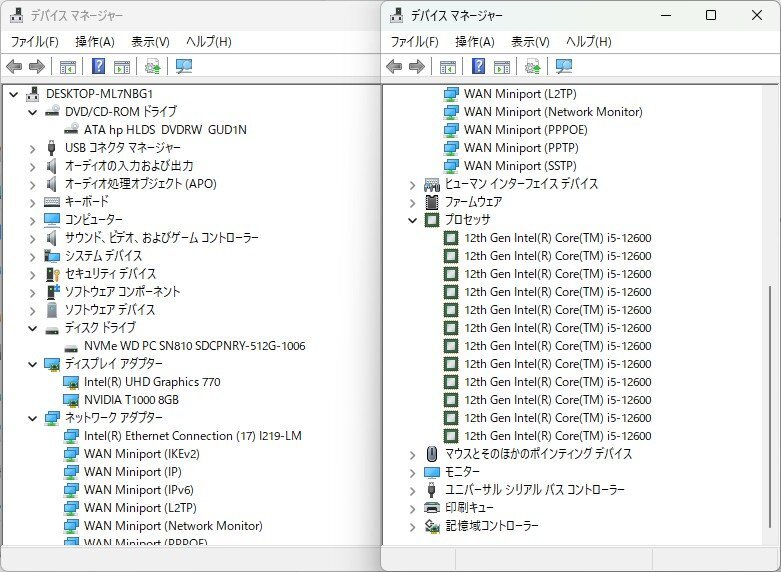
Task: Select WAN Miniport (IP) entry
Action: coord(132,472)
